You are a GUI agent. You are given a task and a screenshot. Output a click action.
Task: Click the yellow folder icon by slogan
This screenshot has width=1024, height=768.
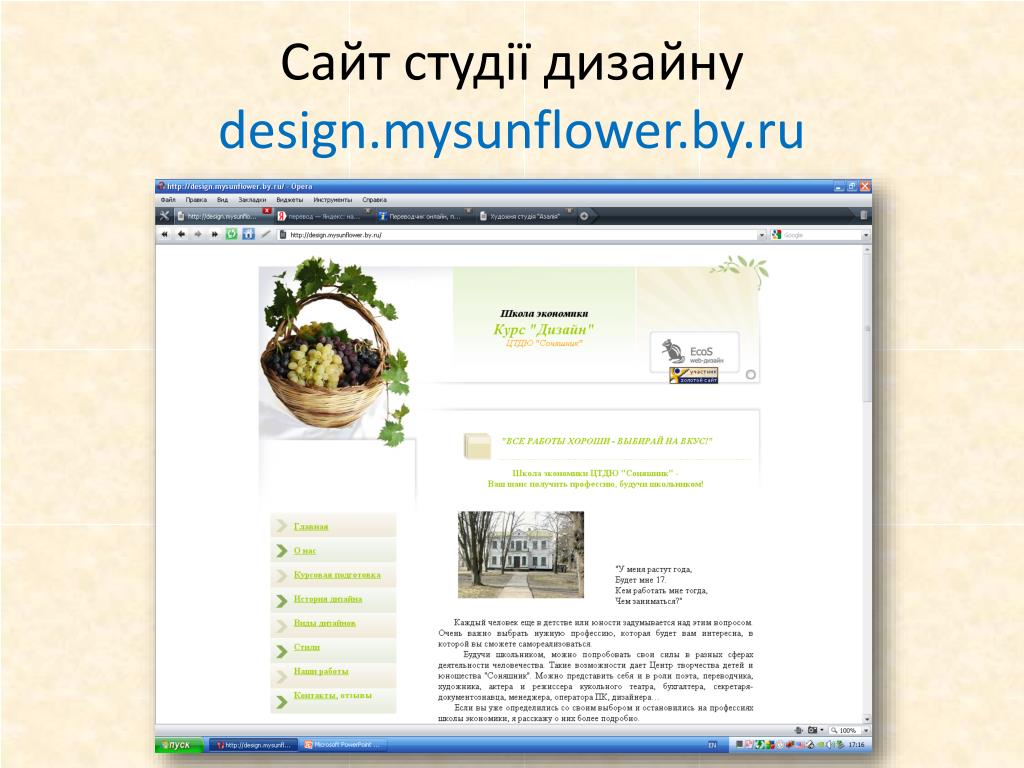pyautogui.click(x=477, y=445)
